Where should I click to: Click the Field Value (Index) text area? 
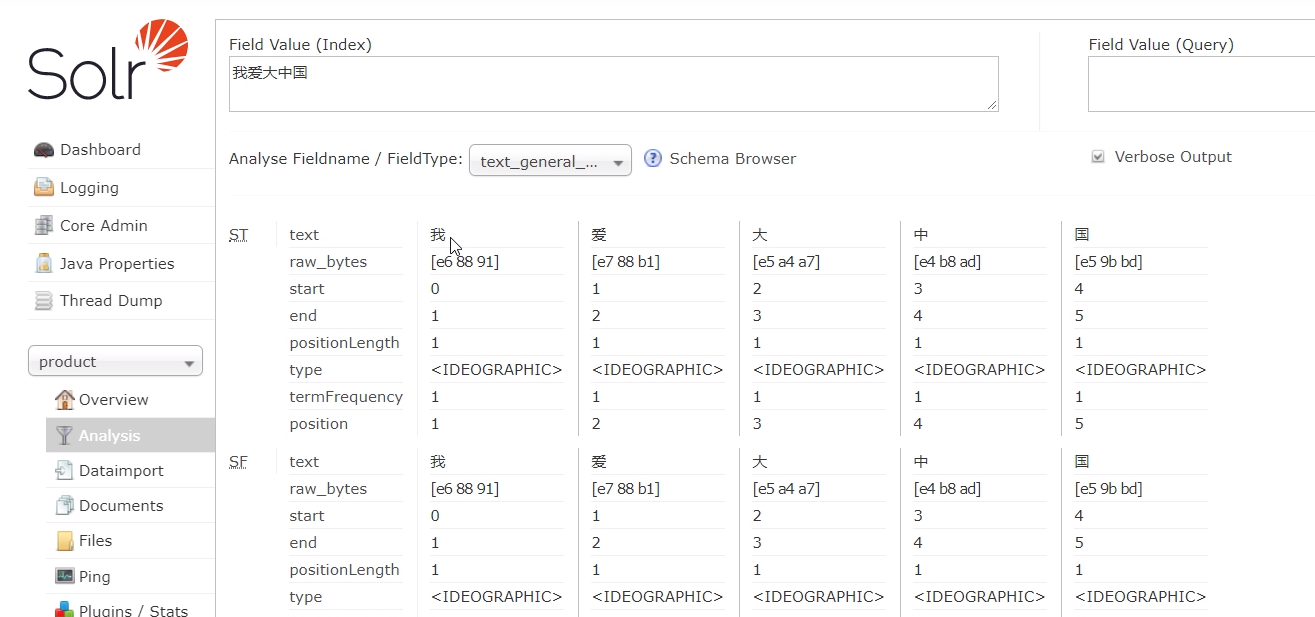tap(614, 84)
